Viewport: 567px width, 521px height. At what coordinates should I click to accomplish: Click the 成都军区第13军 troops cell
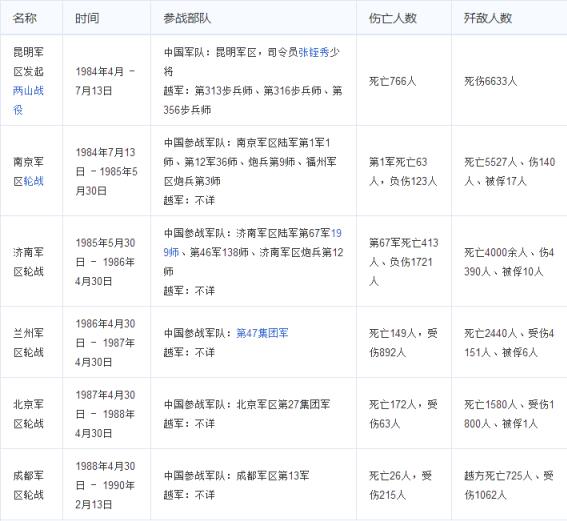[253, 485]
